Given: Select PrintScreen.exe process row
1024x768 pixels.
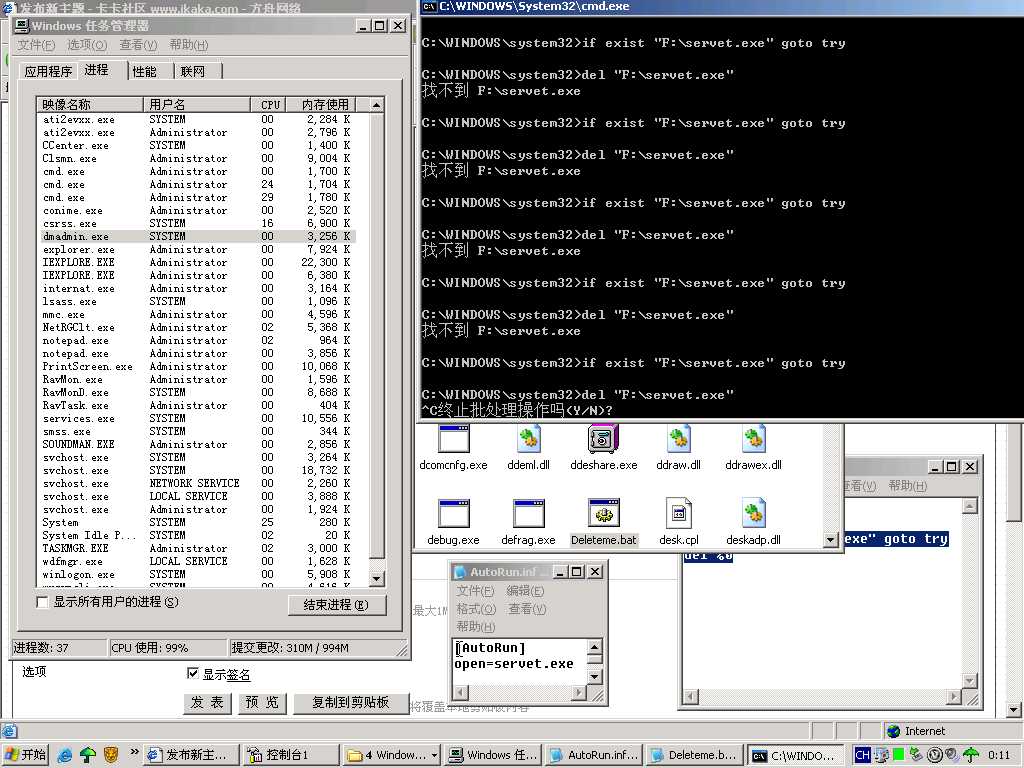Looking at the screenshot, I should click(x=197, y=366).
